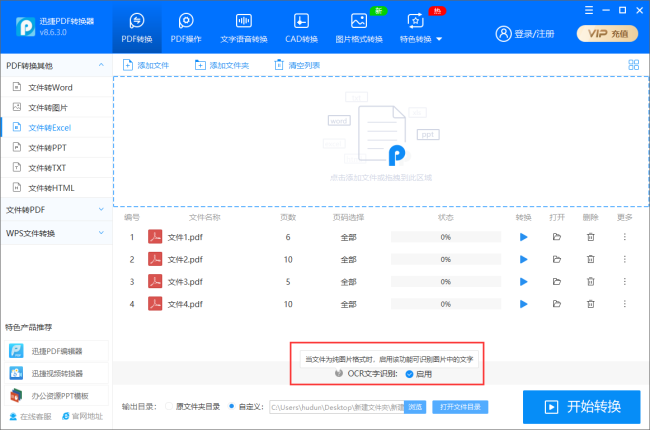Screen dimensions: 650x430
Task: Click the 0% progress bar of 文件1.pdf
Action: (x=446, y=237)
